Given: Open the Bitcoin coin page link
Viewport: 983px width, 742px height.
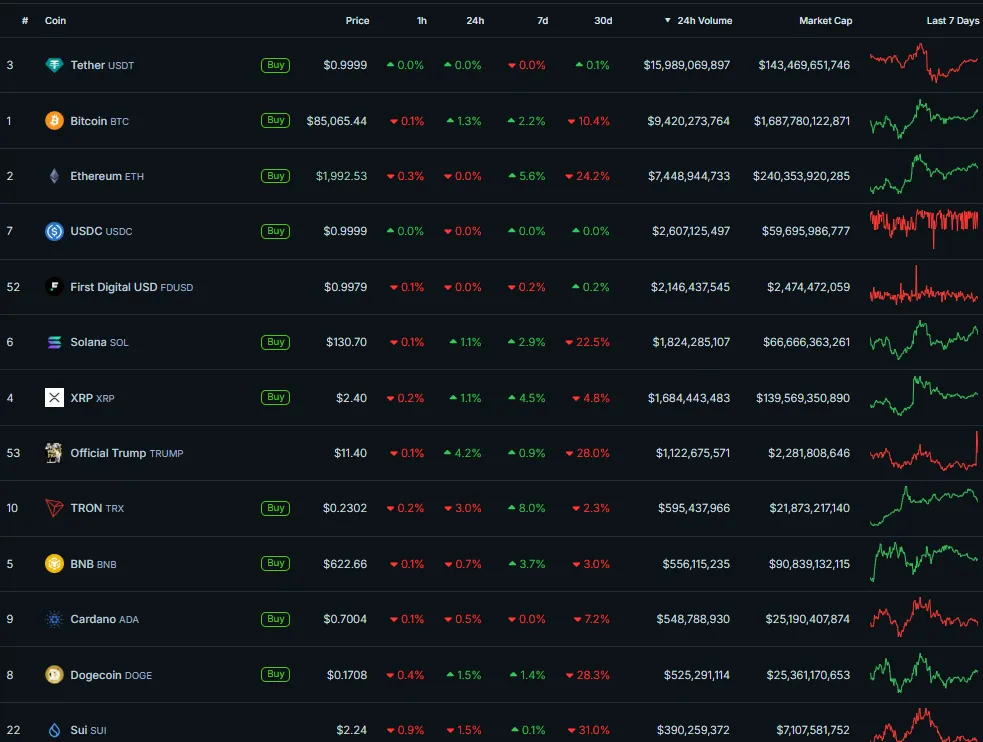Looking at the screenshot, I should pyautogui.click(x=100, y=120).
